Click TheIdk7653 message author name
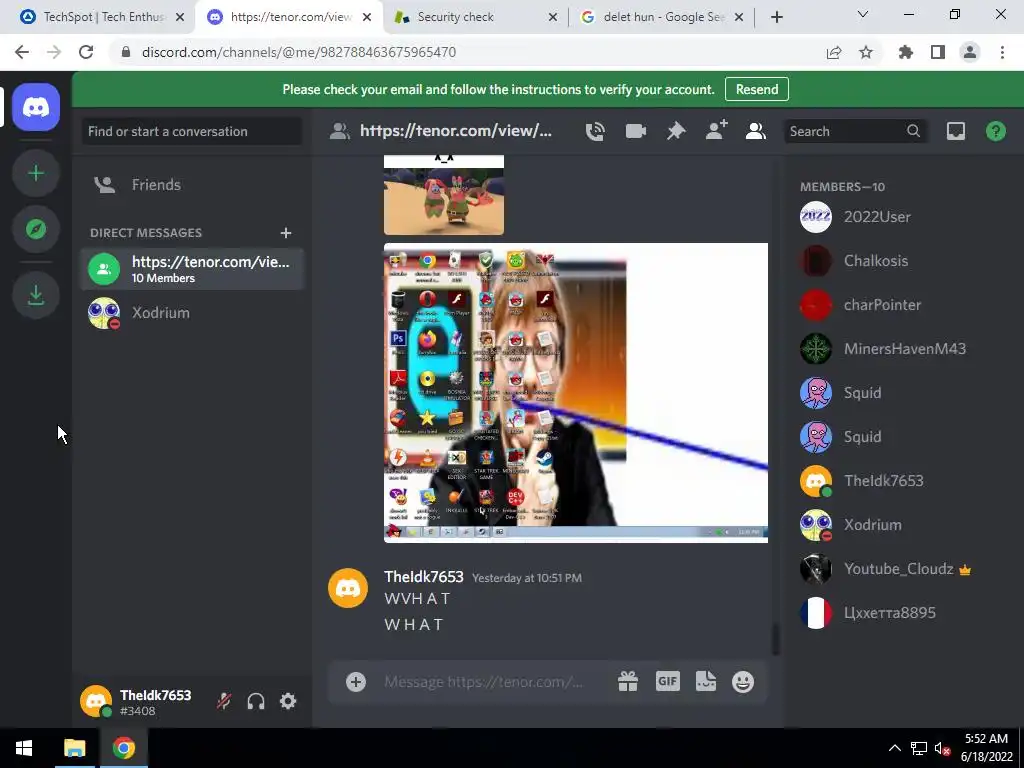 point(424,577)
